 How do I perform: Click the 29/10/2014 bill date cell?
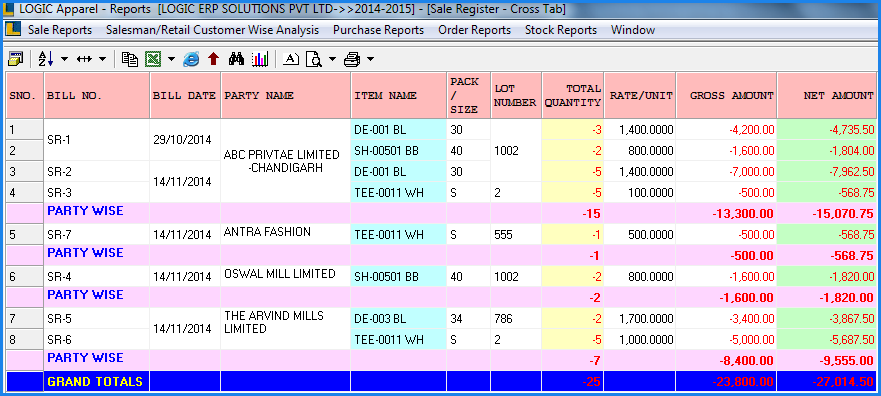point(185,140)
